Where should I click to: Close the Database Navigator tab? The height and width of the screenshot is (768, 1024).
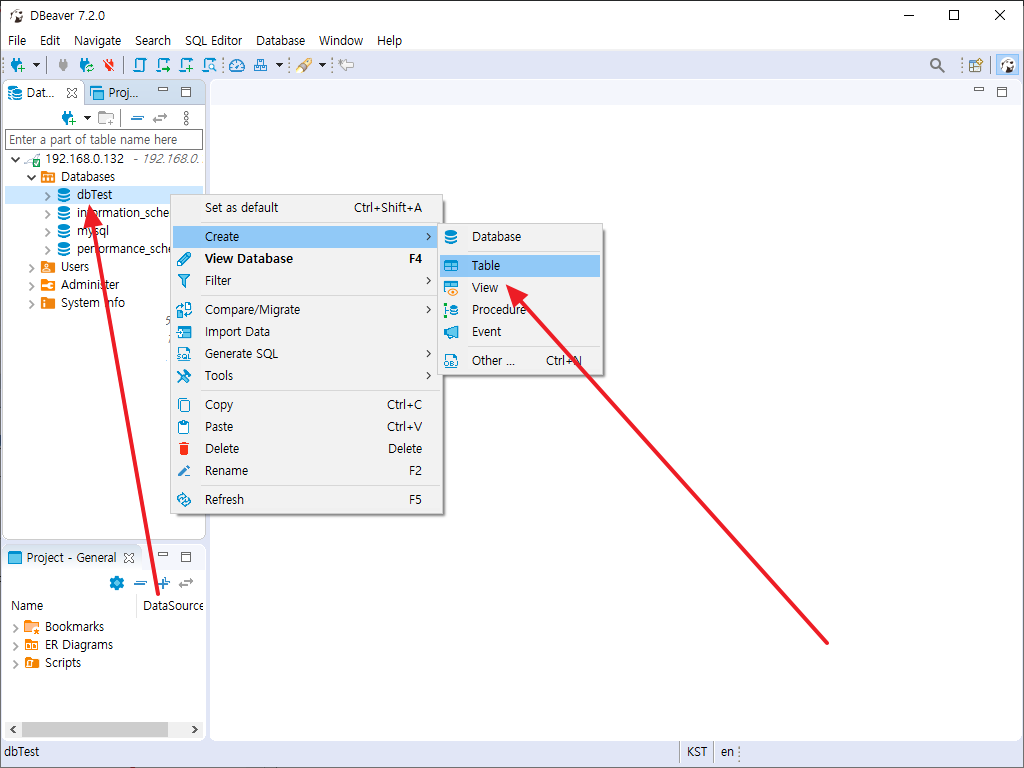(72, 93)
